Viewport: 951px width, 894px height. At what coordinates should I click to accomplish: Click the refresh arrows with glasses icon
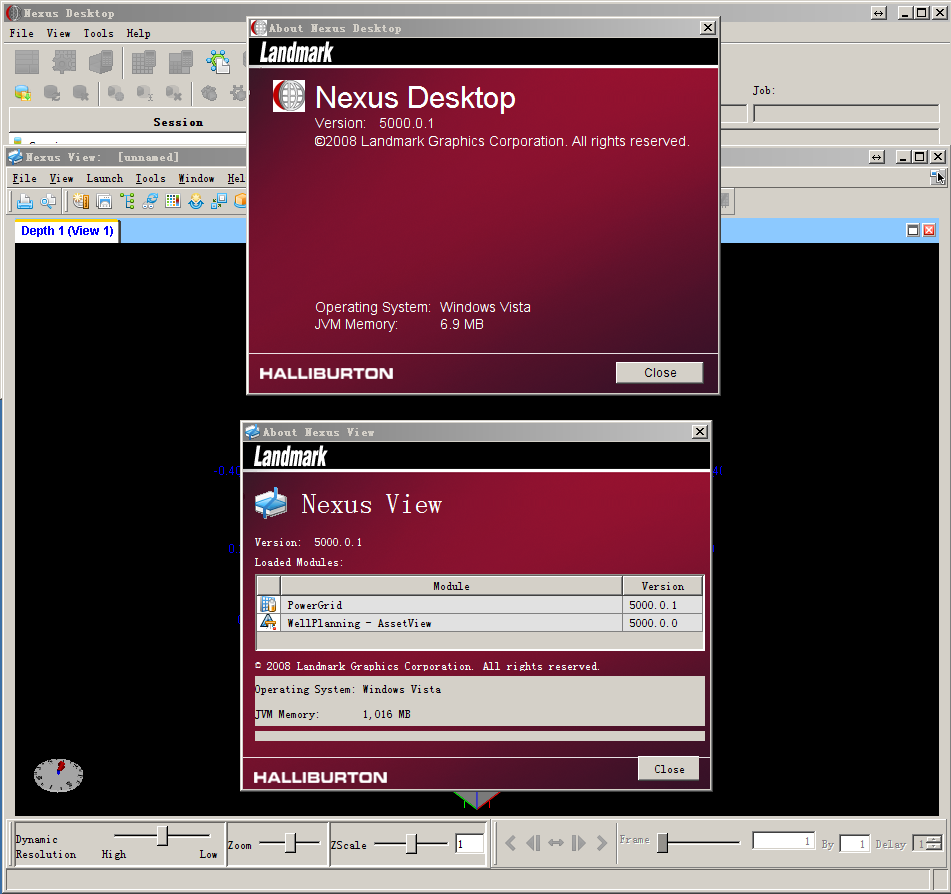[x=150, y=201]
